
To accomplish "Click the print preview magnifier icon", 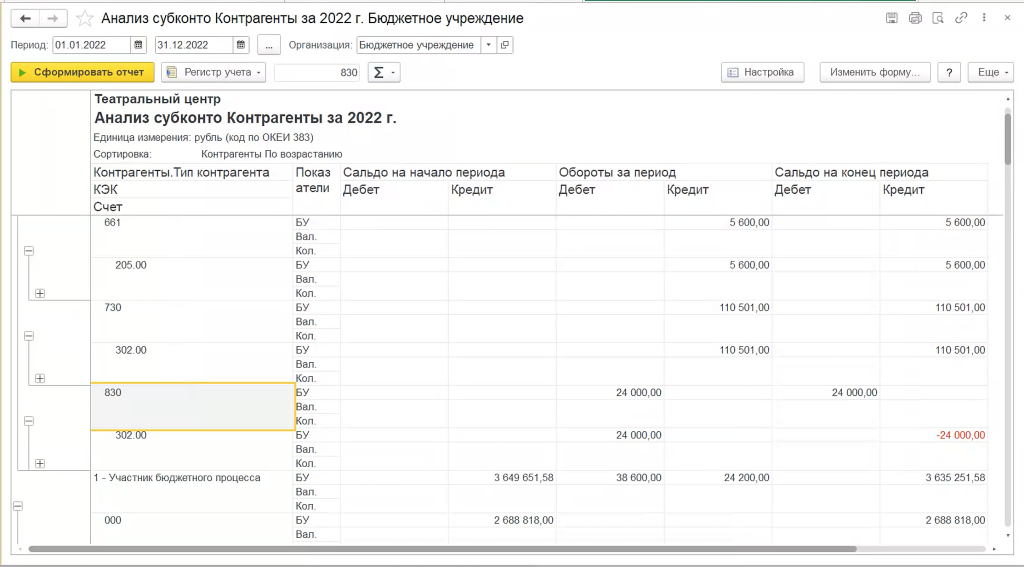I will click(x=938, y=18).
